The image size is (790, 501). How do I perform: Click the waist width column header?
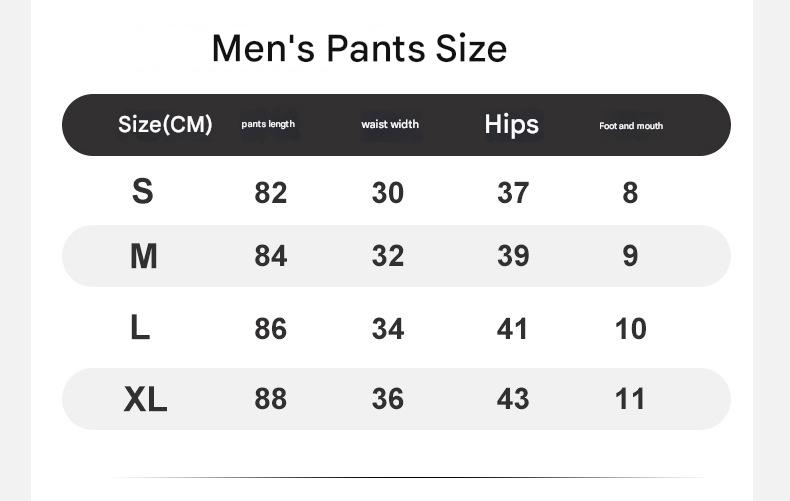point(390,124)
